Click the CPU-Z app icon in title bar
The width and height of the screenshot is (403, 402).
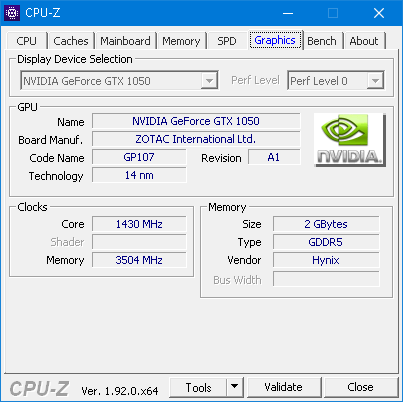click(x=12, y=13)
